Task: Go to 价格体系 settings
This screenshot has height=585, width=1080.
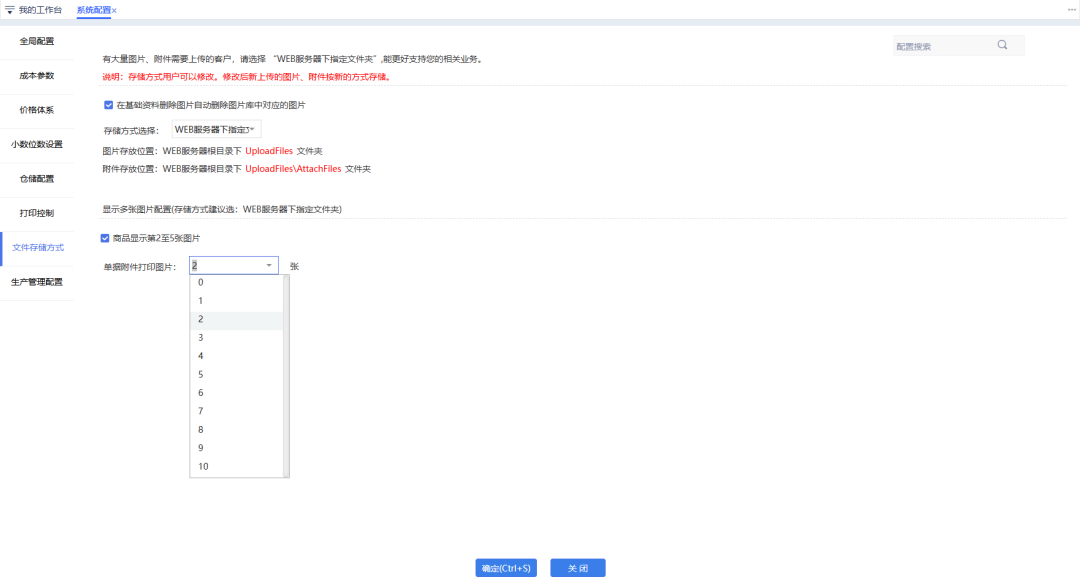Action: point(37,110)
